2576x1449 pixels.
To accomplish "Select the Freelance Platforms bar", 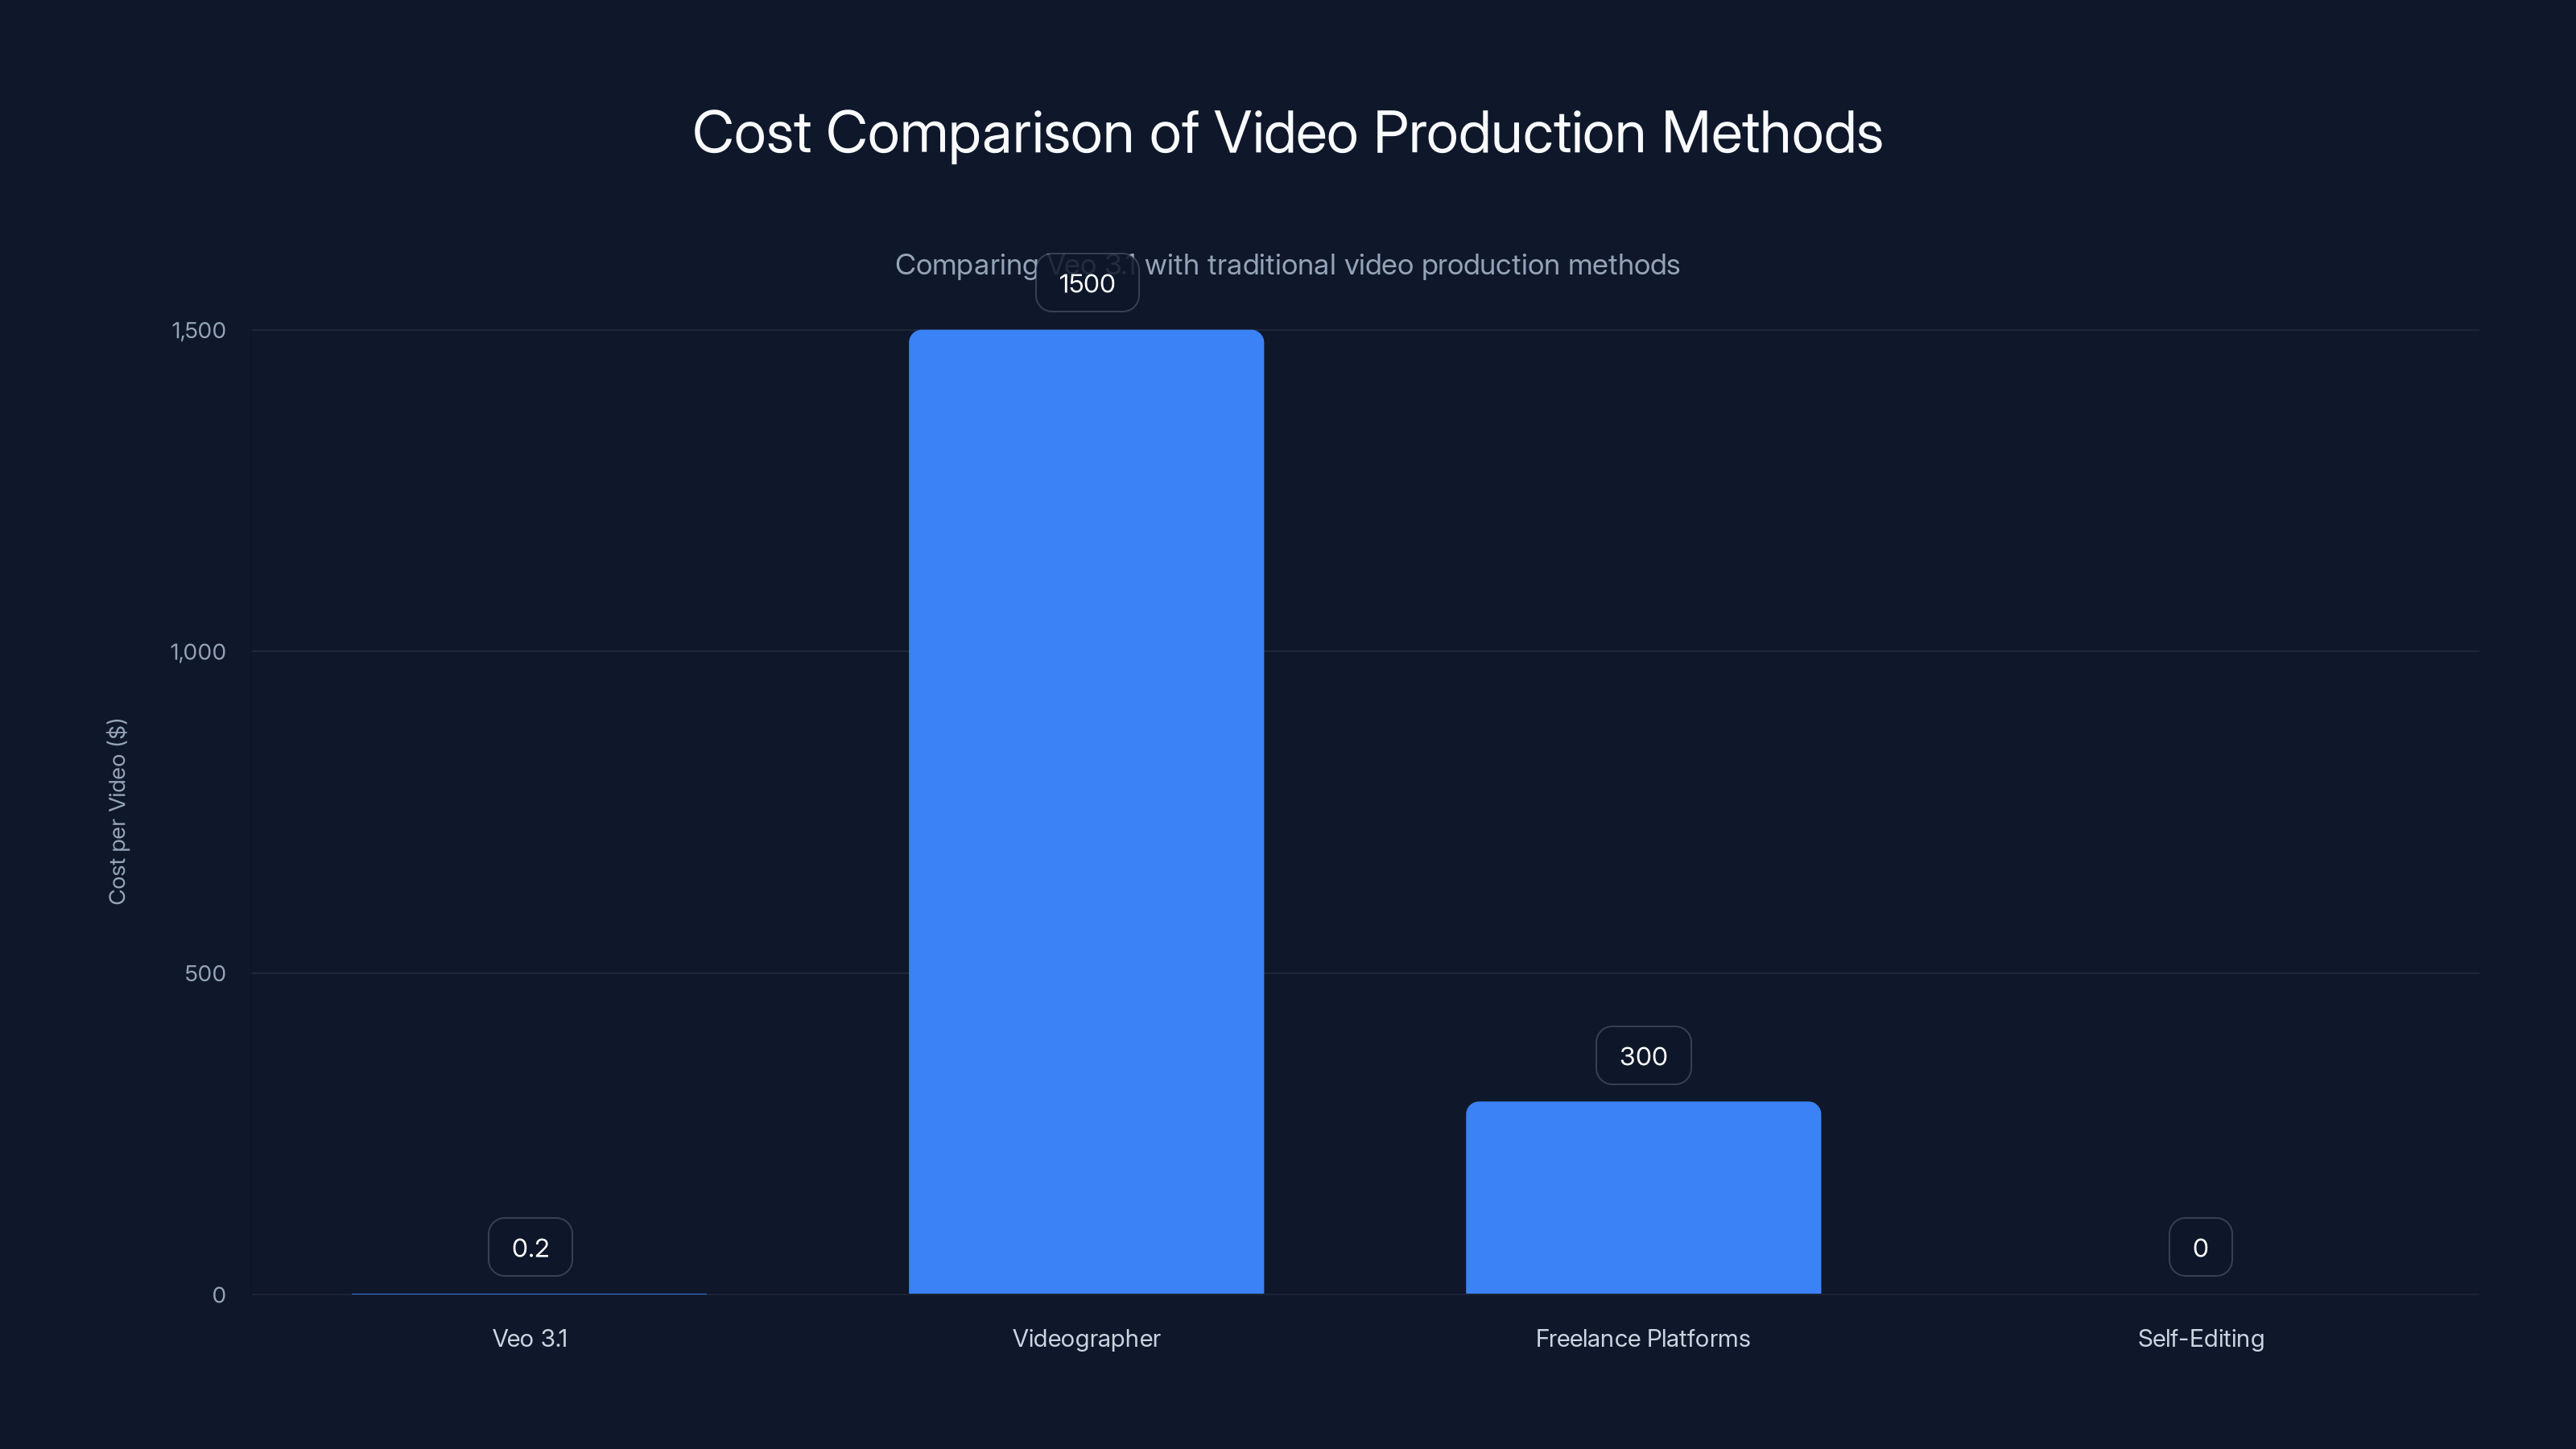I will tap(1643, 1200).
